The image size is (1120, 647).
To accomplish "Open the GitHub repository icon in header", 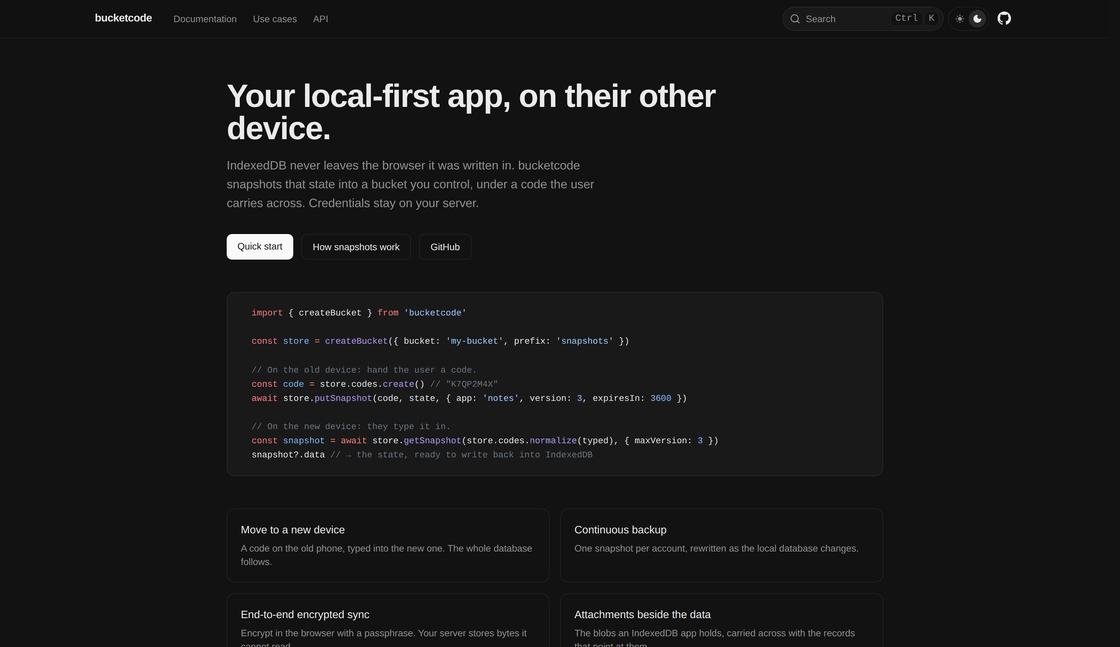I will point(1004,19).
